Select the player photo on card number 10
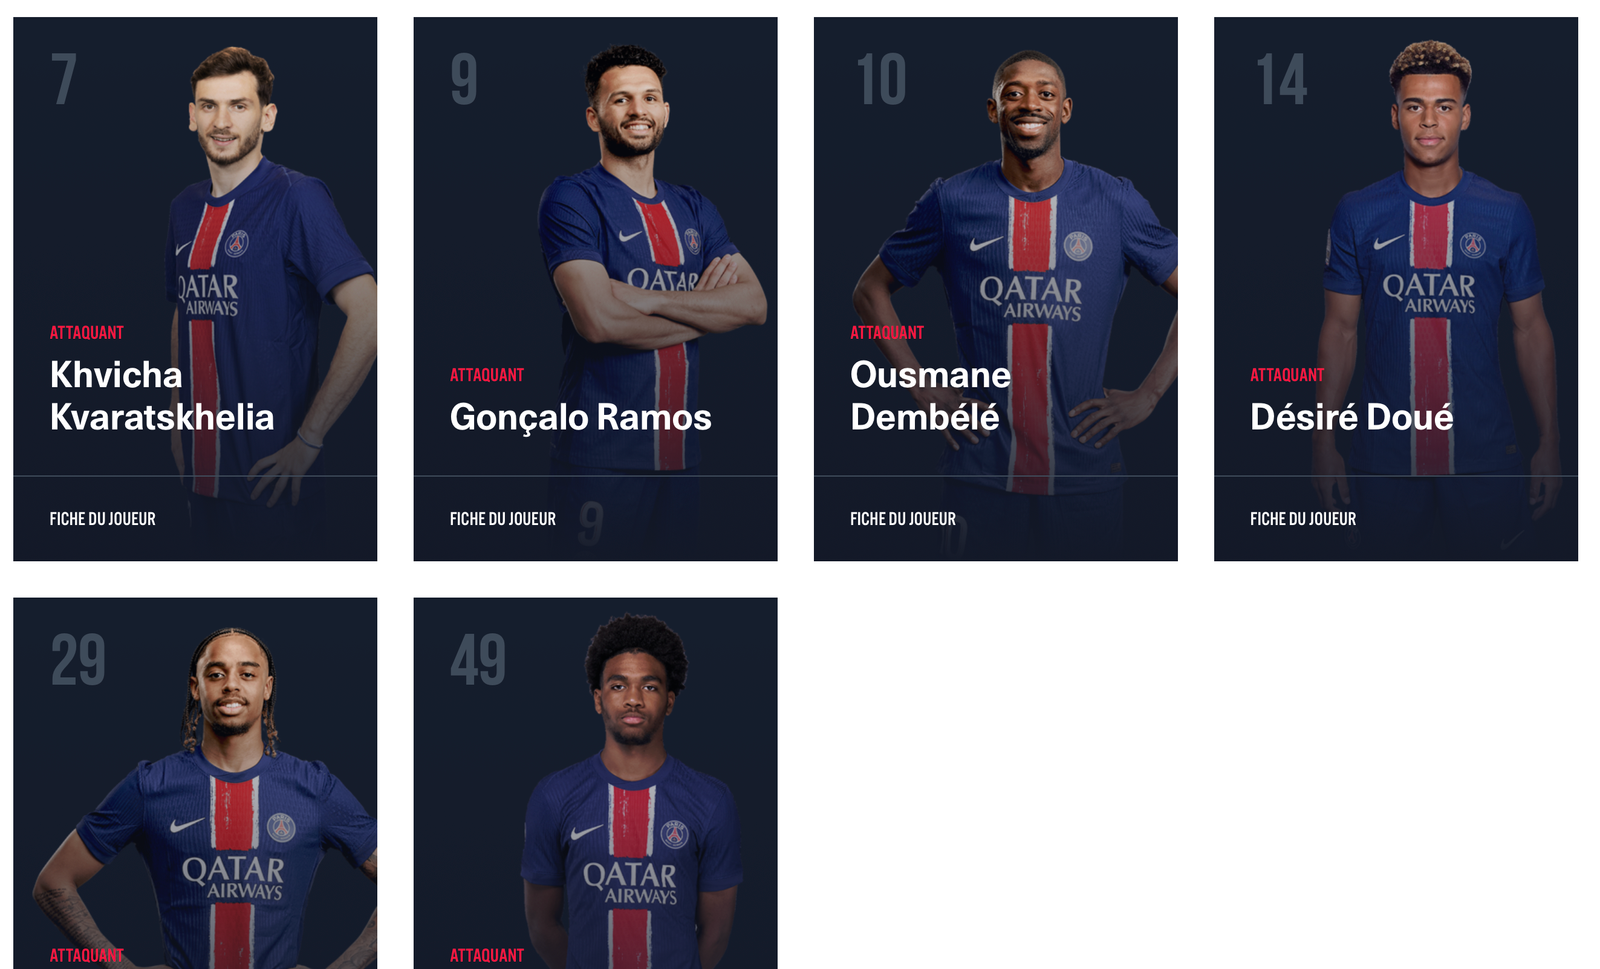The image size is (1600, 969). click(1020, 270)
